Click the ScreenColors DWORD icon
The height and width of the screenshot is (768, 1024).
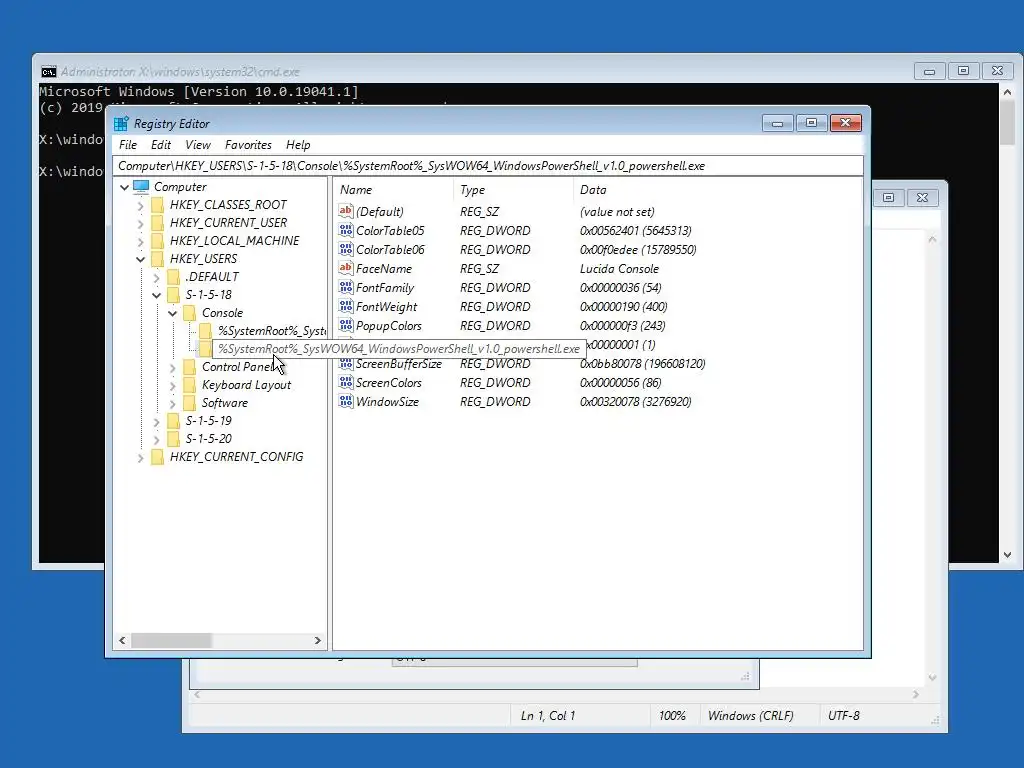click(345, 382)
